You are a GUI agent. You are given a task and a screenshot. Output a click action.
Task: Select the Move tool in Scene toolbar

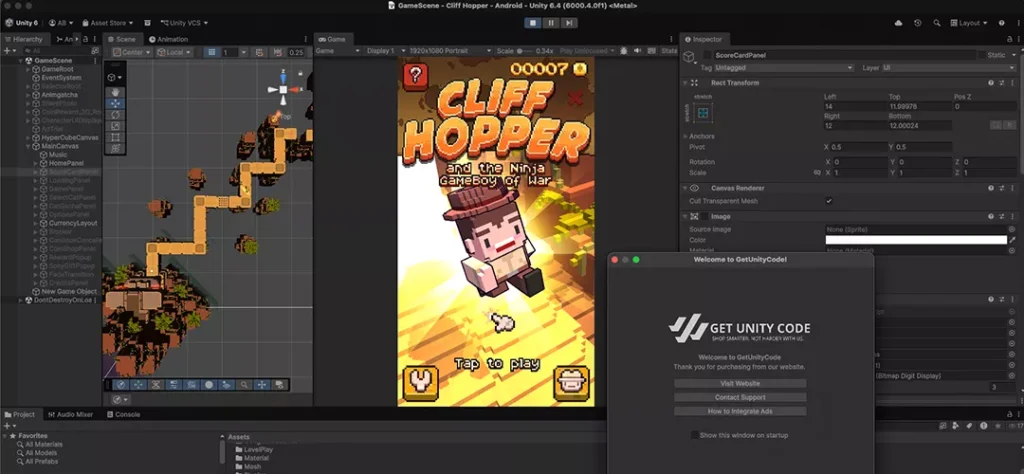[115, 103]
